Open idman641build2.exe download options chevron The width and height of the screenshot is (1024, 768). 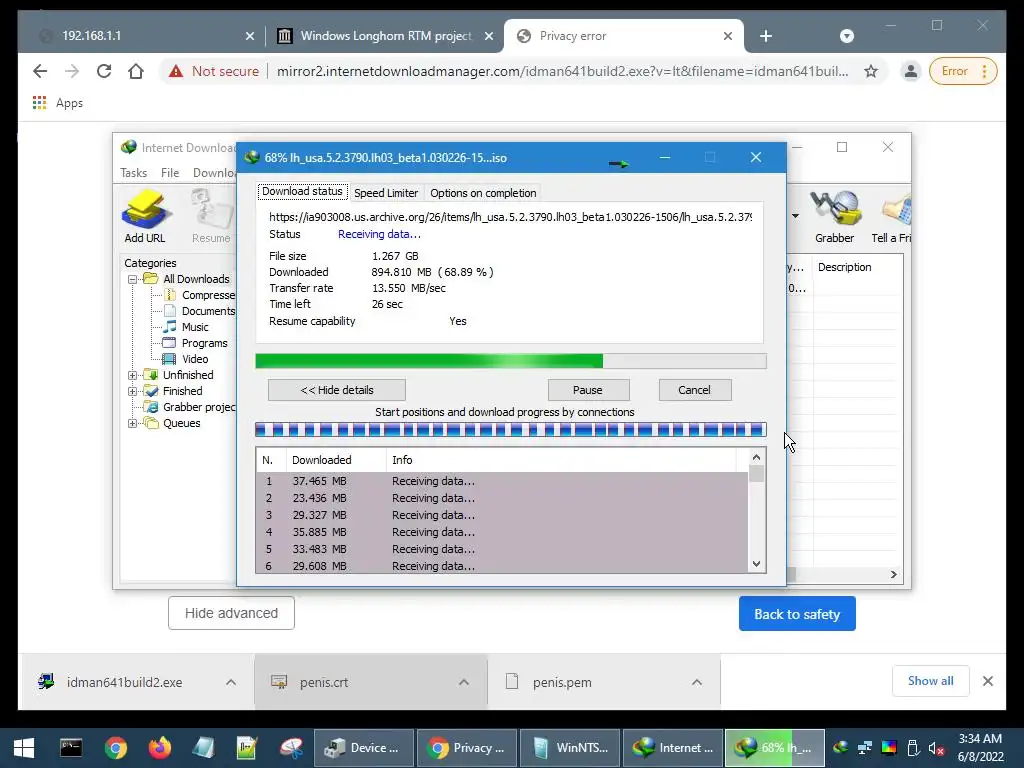[231, 682]
